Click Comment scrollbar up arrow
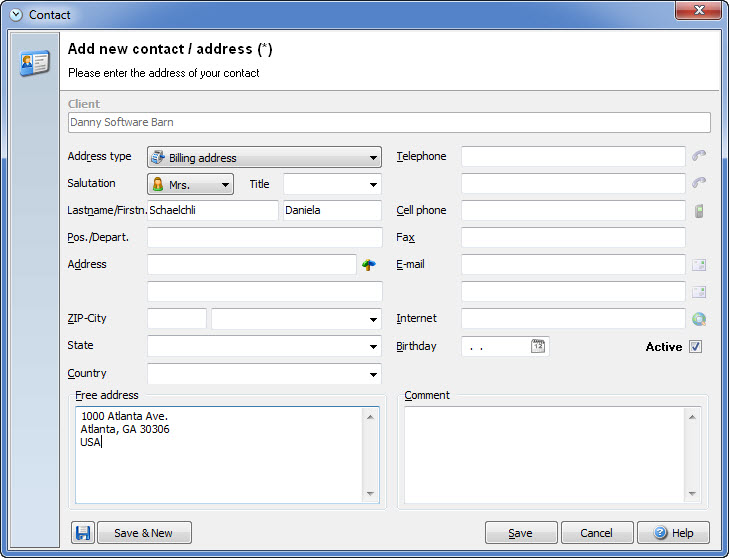This screenshot has height=558, width=729. click(x=692, y=417)
